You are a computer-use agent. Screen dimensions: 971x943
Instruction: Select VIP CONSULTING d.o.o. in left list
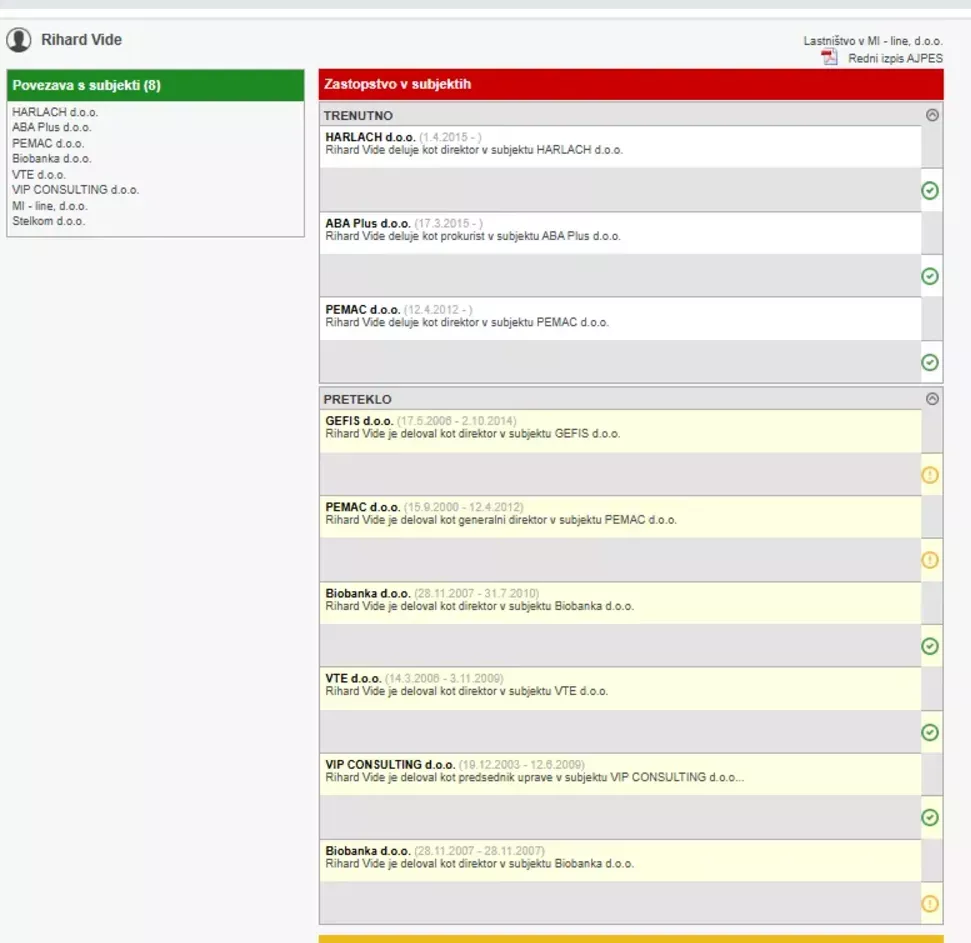[76, 190]
